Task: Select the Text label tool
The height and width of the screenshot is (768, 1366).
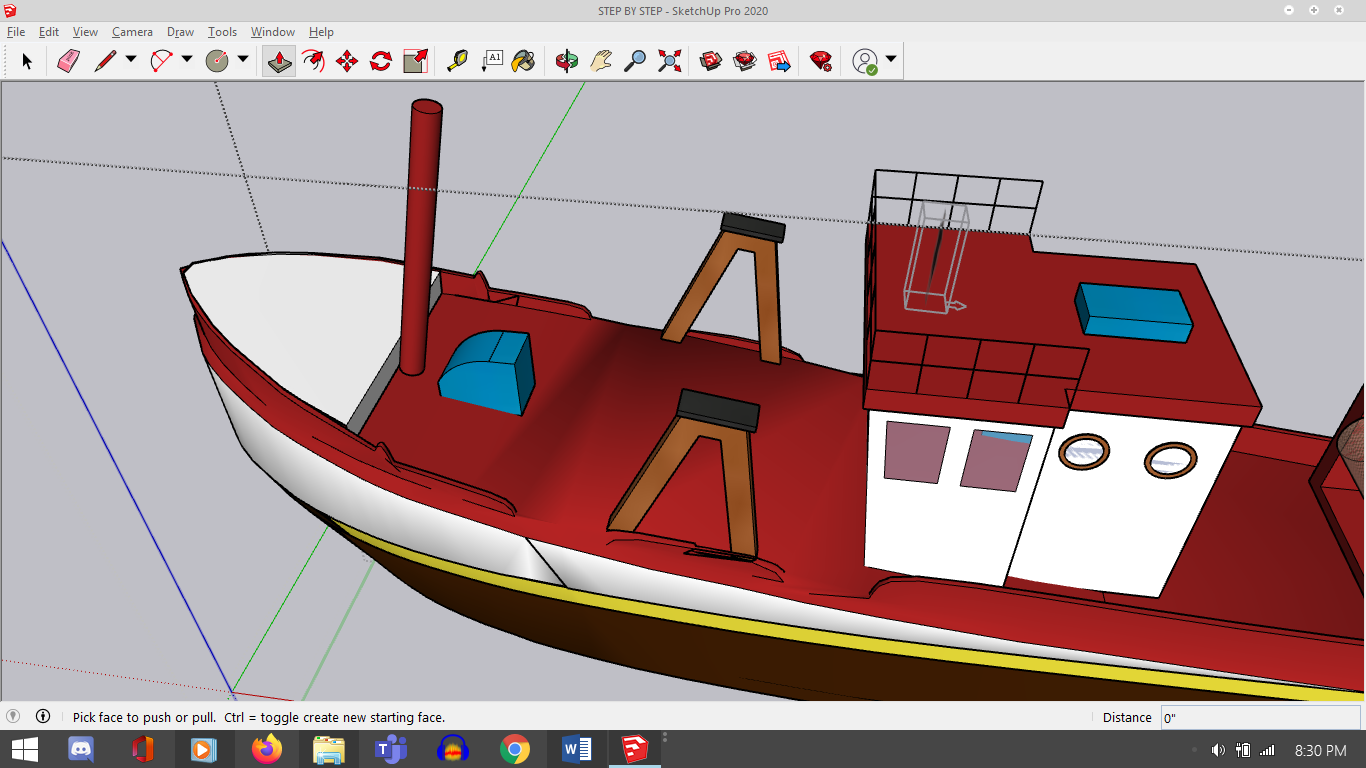Action: point(491,61)
